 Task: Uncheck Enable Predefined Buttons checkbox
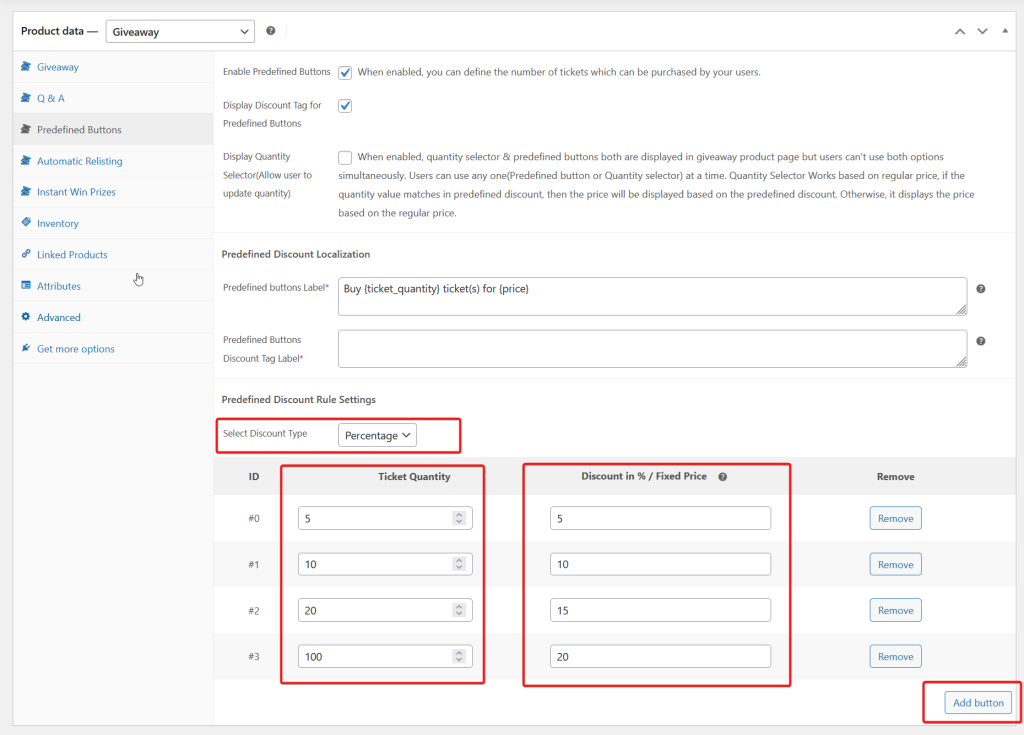345,73
